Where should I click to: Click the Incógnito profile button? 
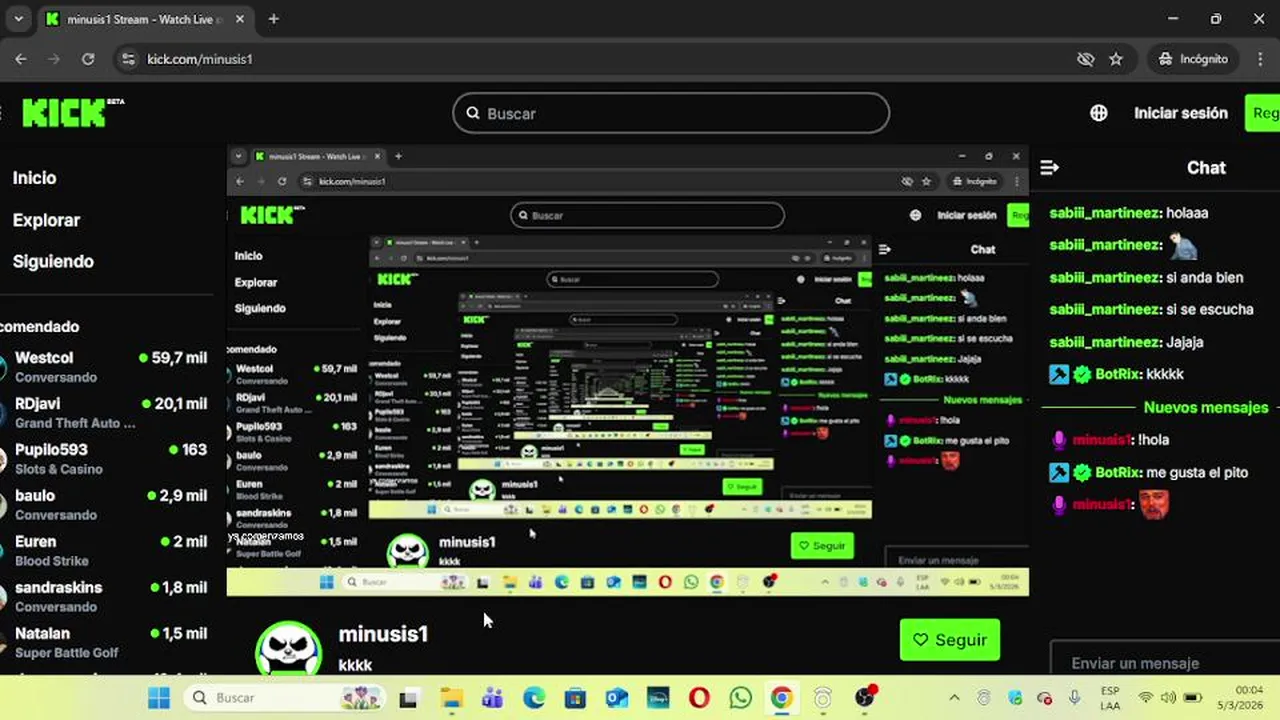[1193, 59]
